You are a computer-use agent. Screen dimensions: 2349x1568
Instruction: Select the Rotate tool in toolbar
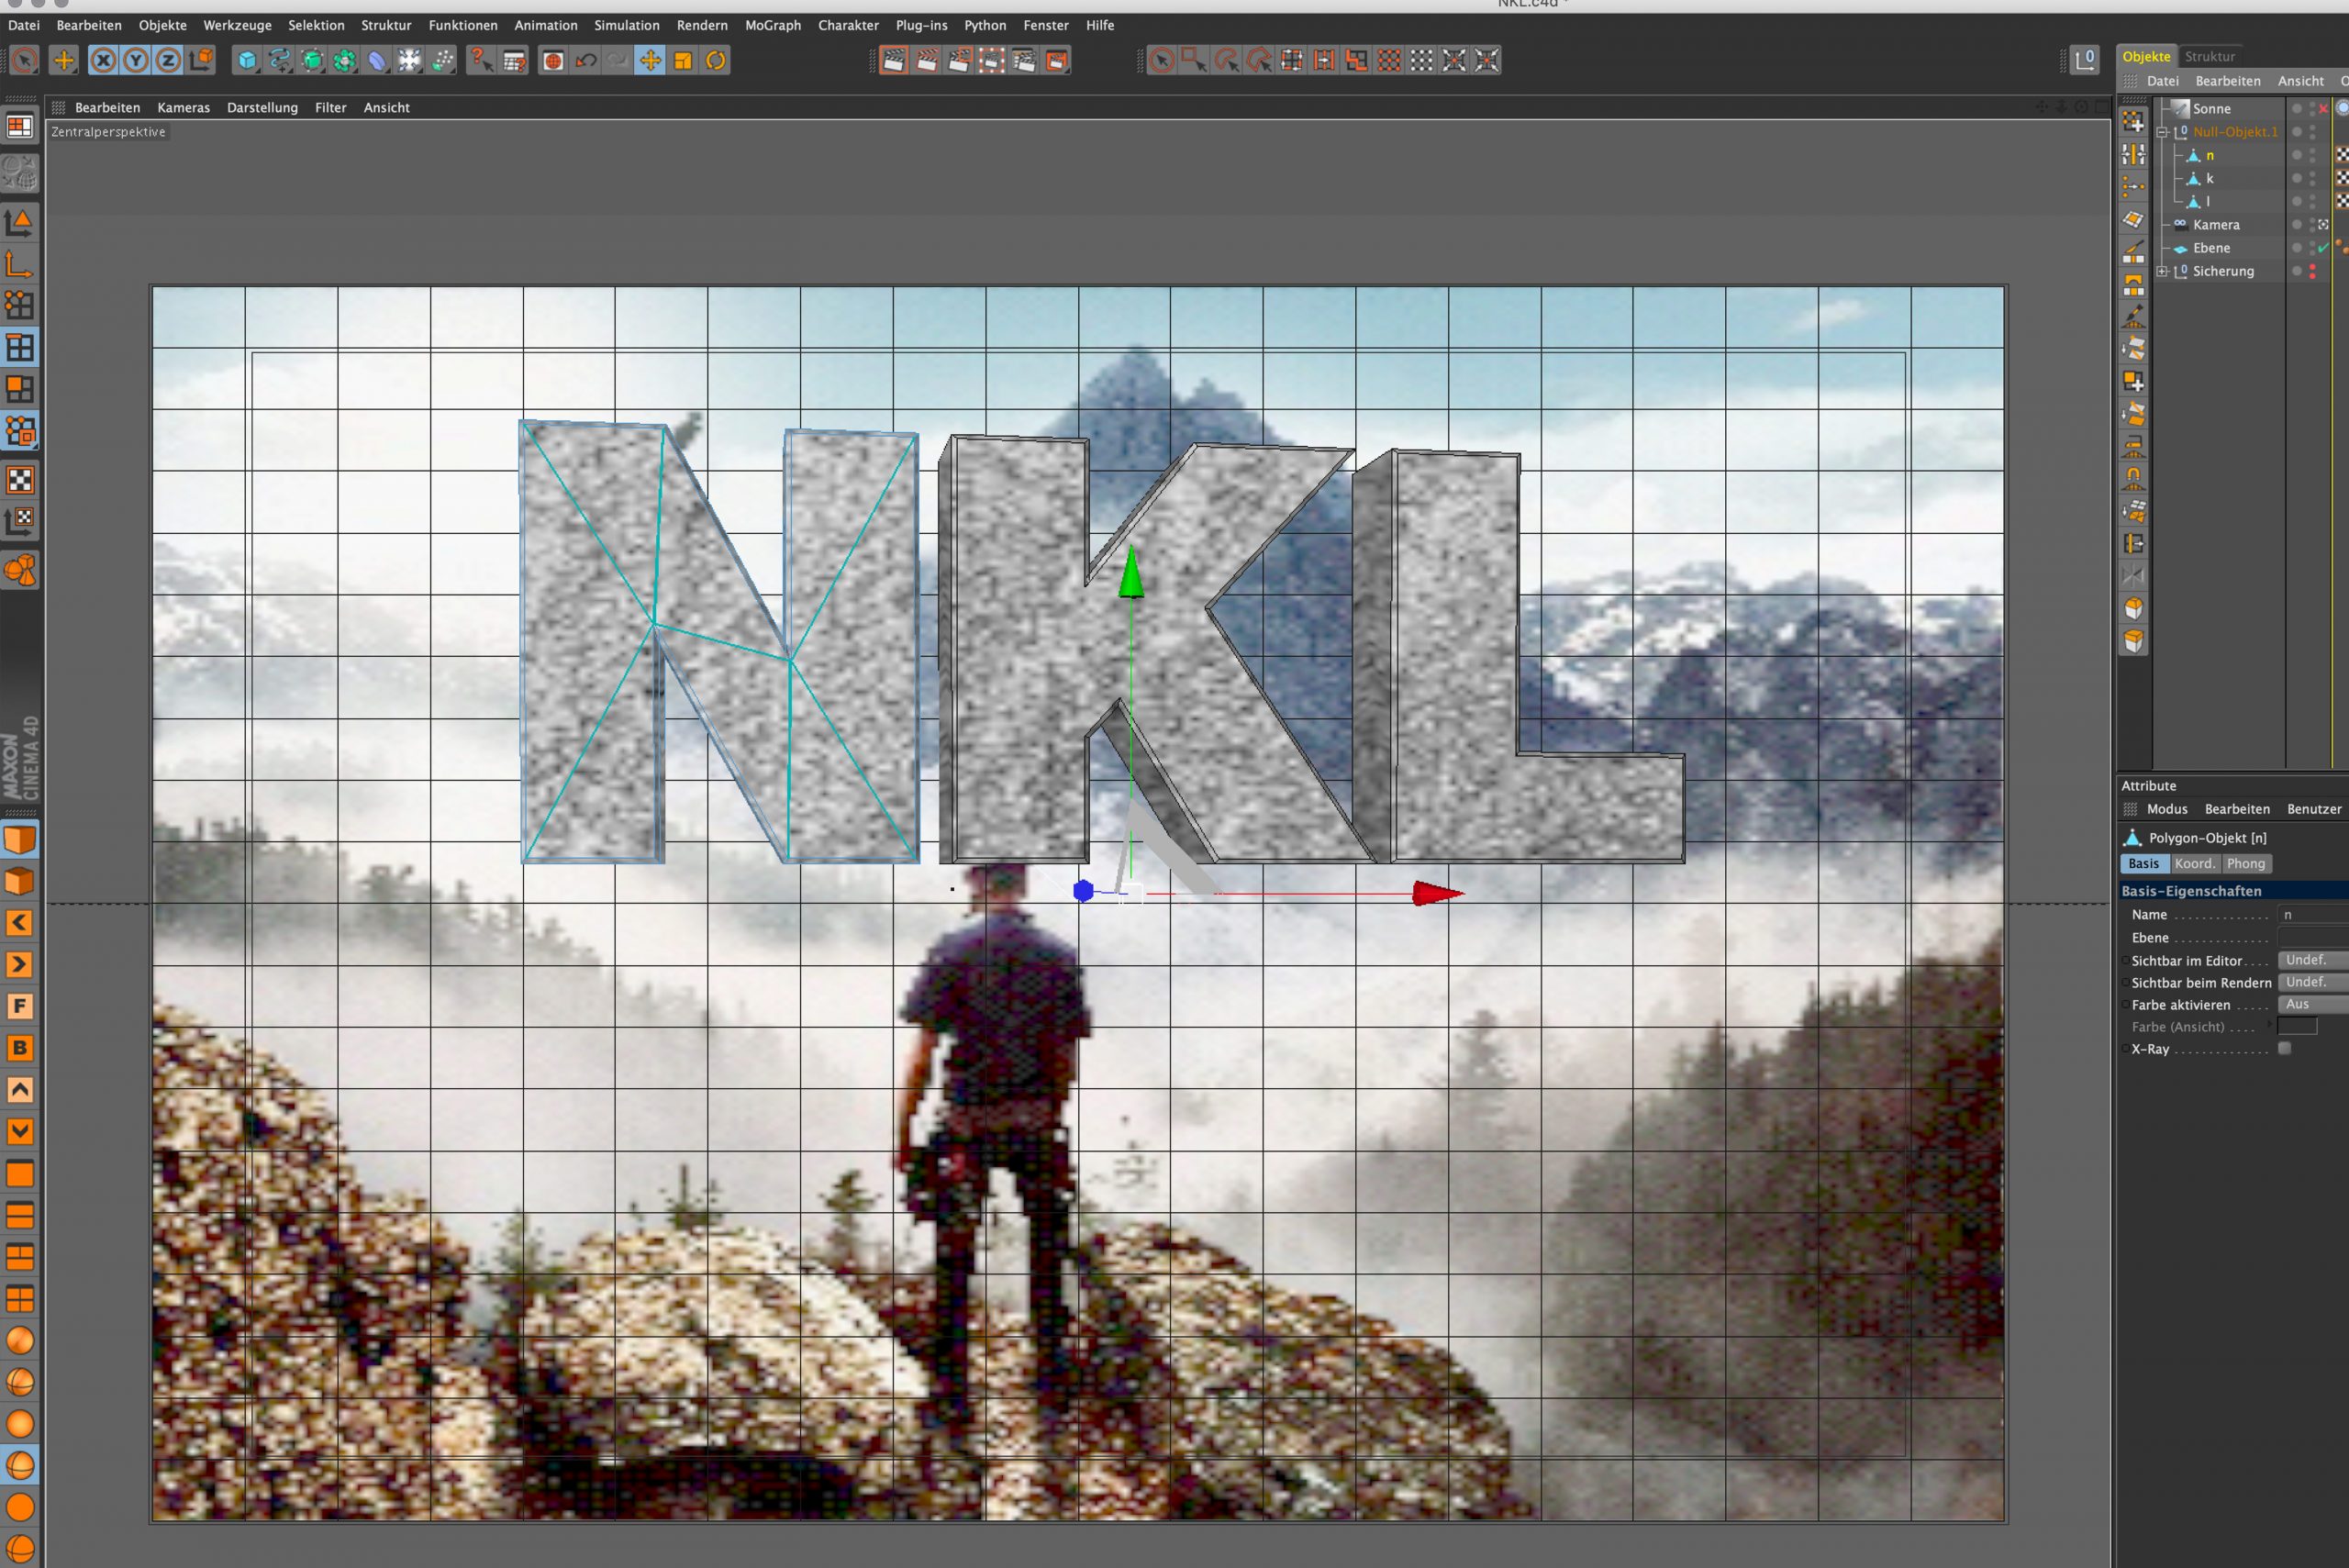pos(716,61)
